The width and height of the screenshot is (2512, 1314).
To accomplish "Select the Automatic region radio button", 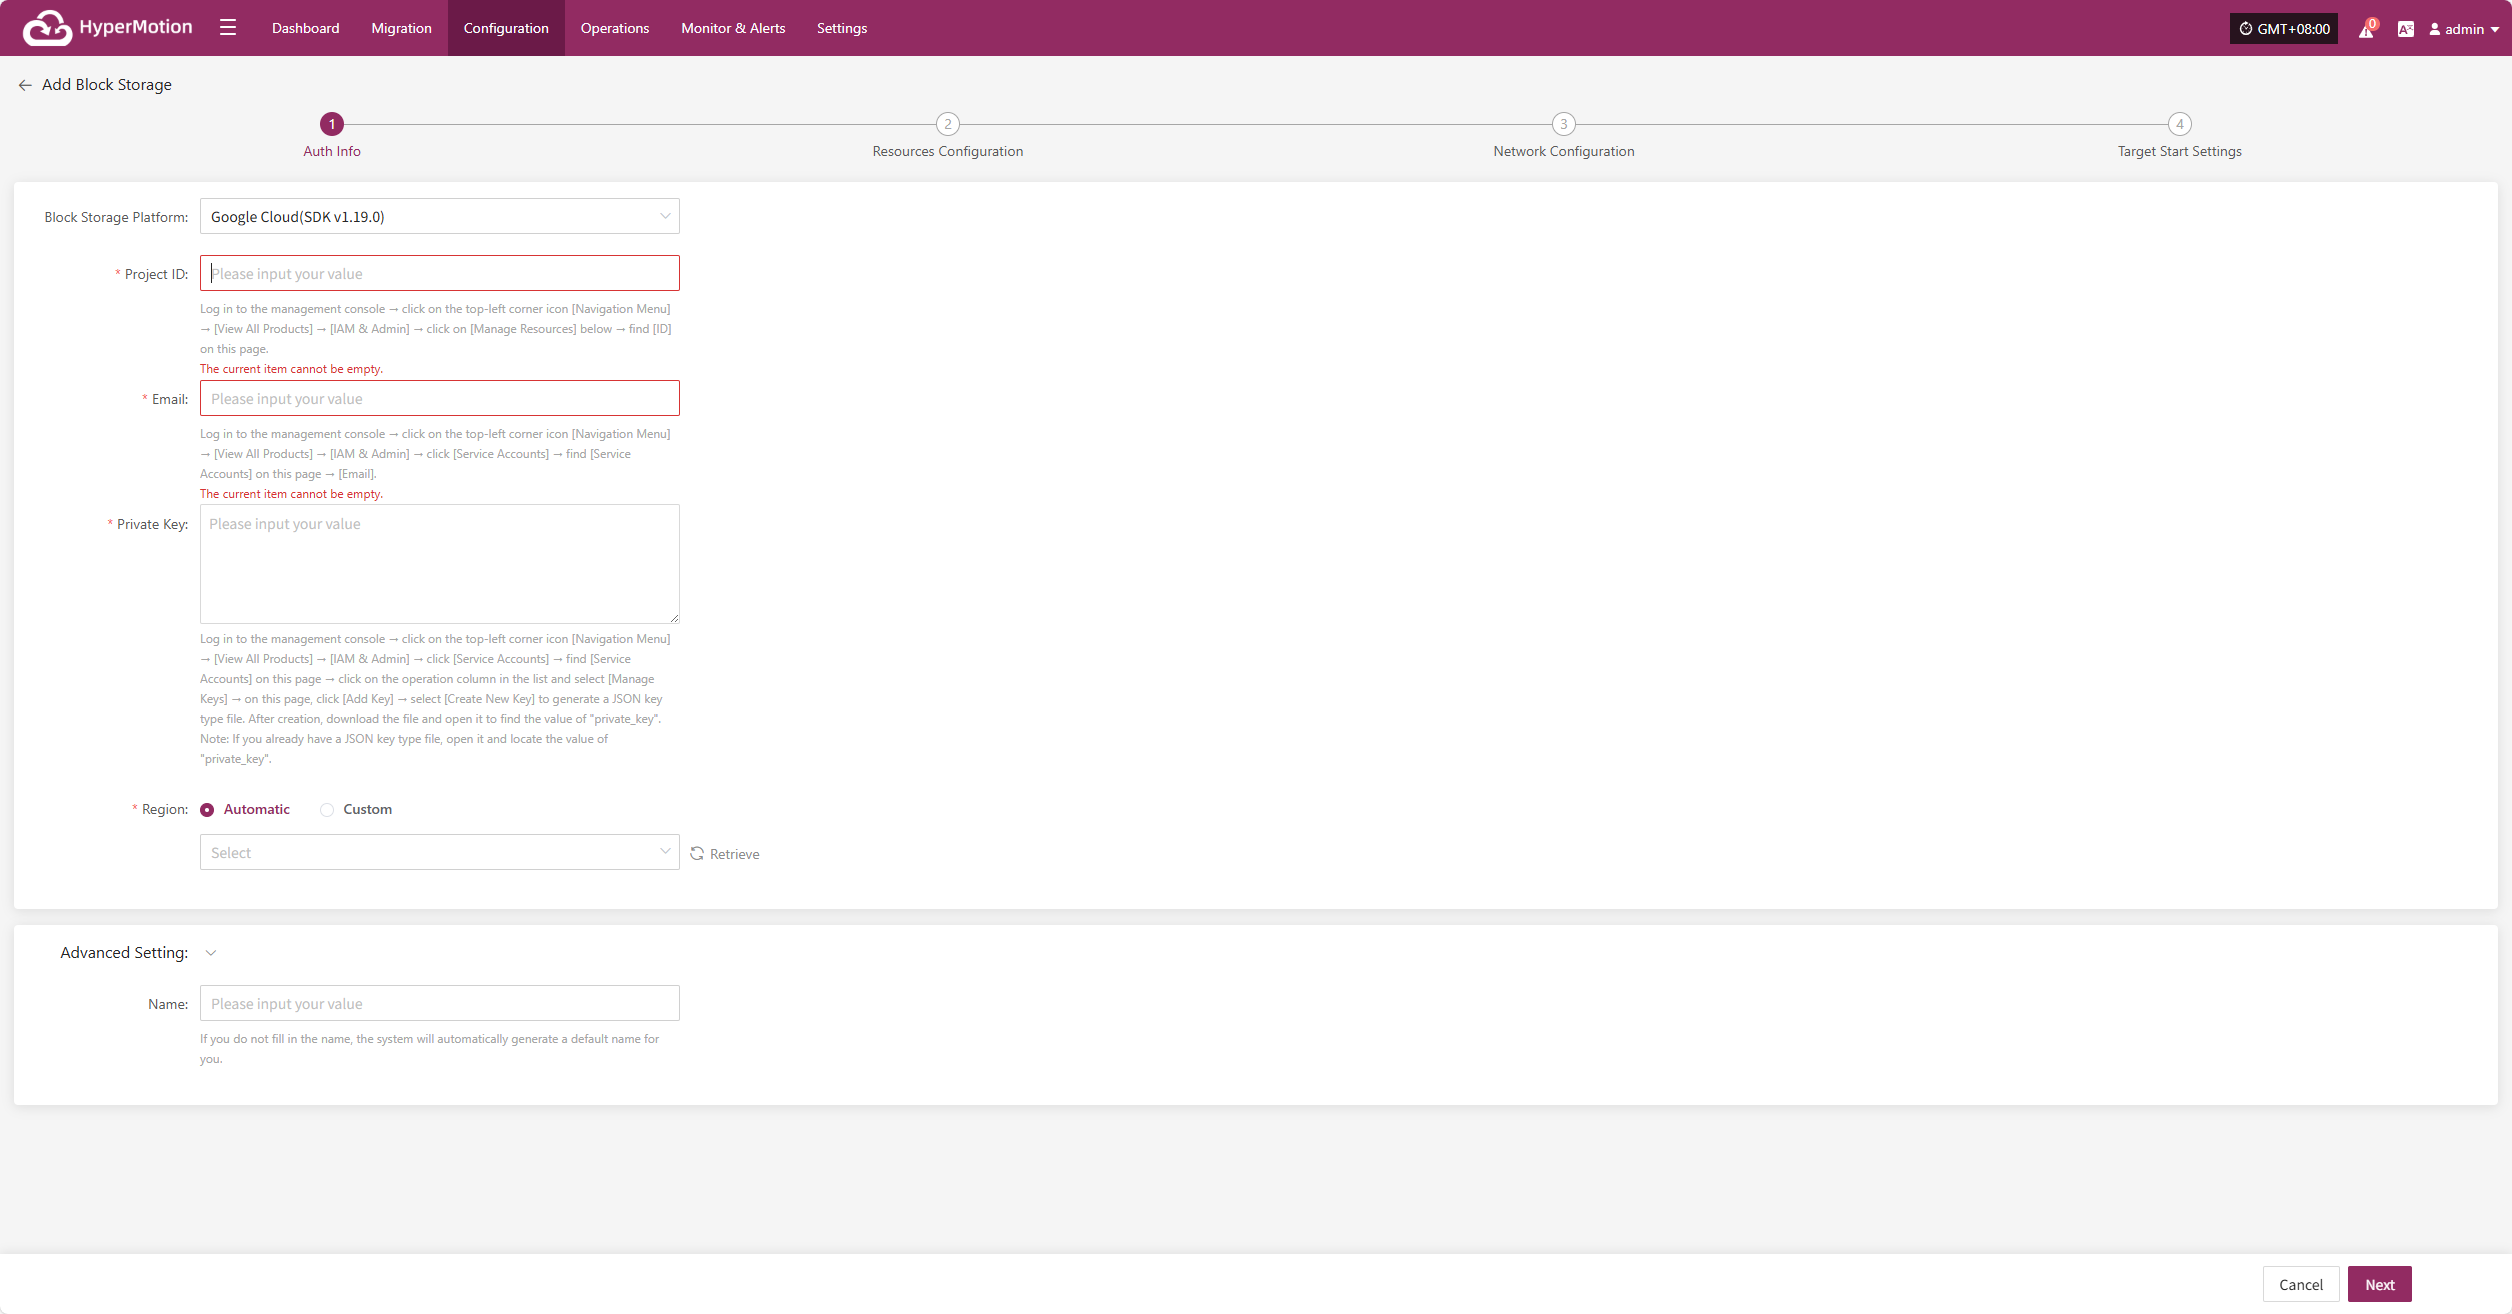I will coord(207,810).
